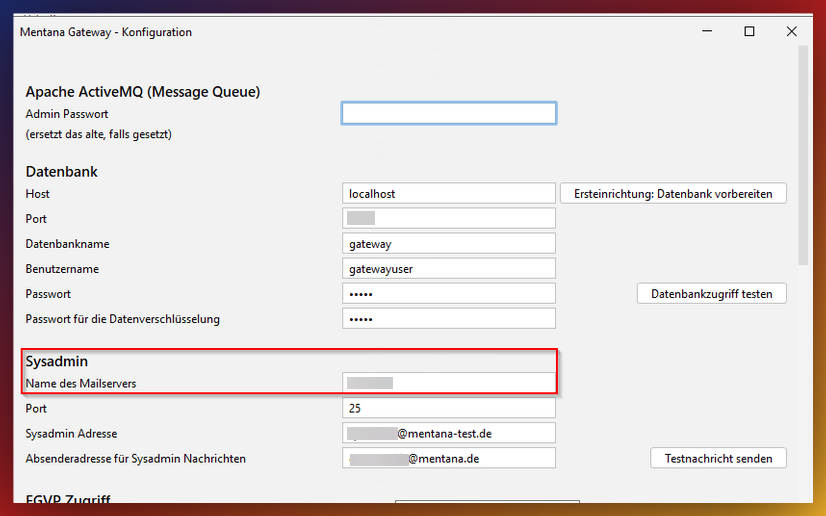Screen dimensions: 826x516
Task: Click the Benutzername field with gatewayuser
Action: pos(449,269)
